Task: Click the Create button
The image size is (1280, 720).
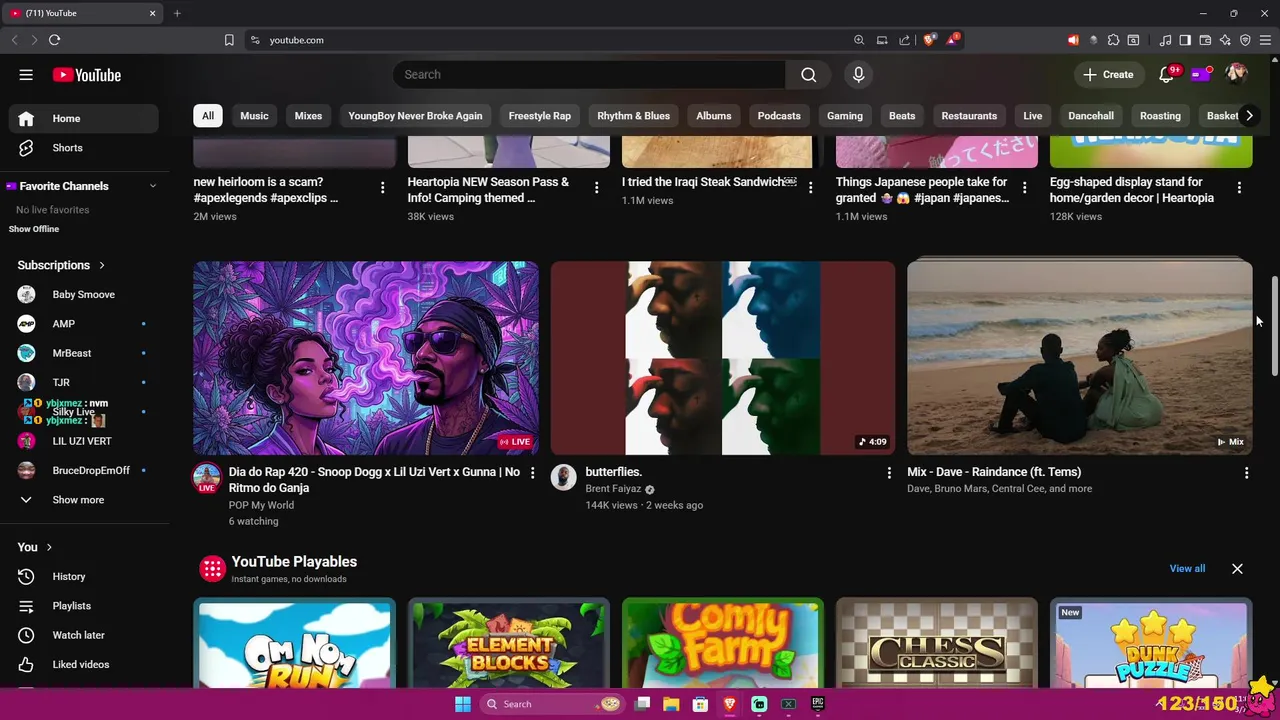Action: coord(1108,75)
